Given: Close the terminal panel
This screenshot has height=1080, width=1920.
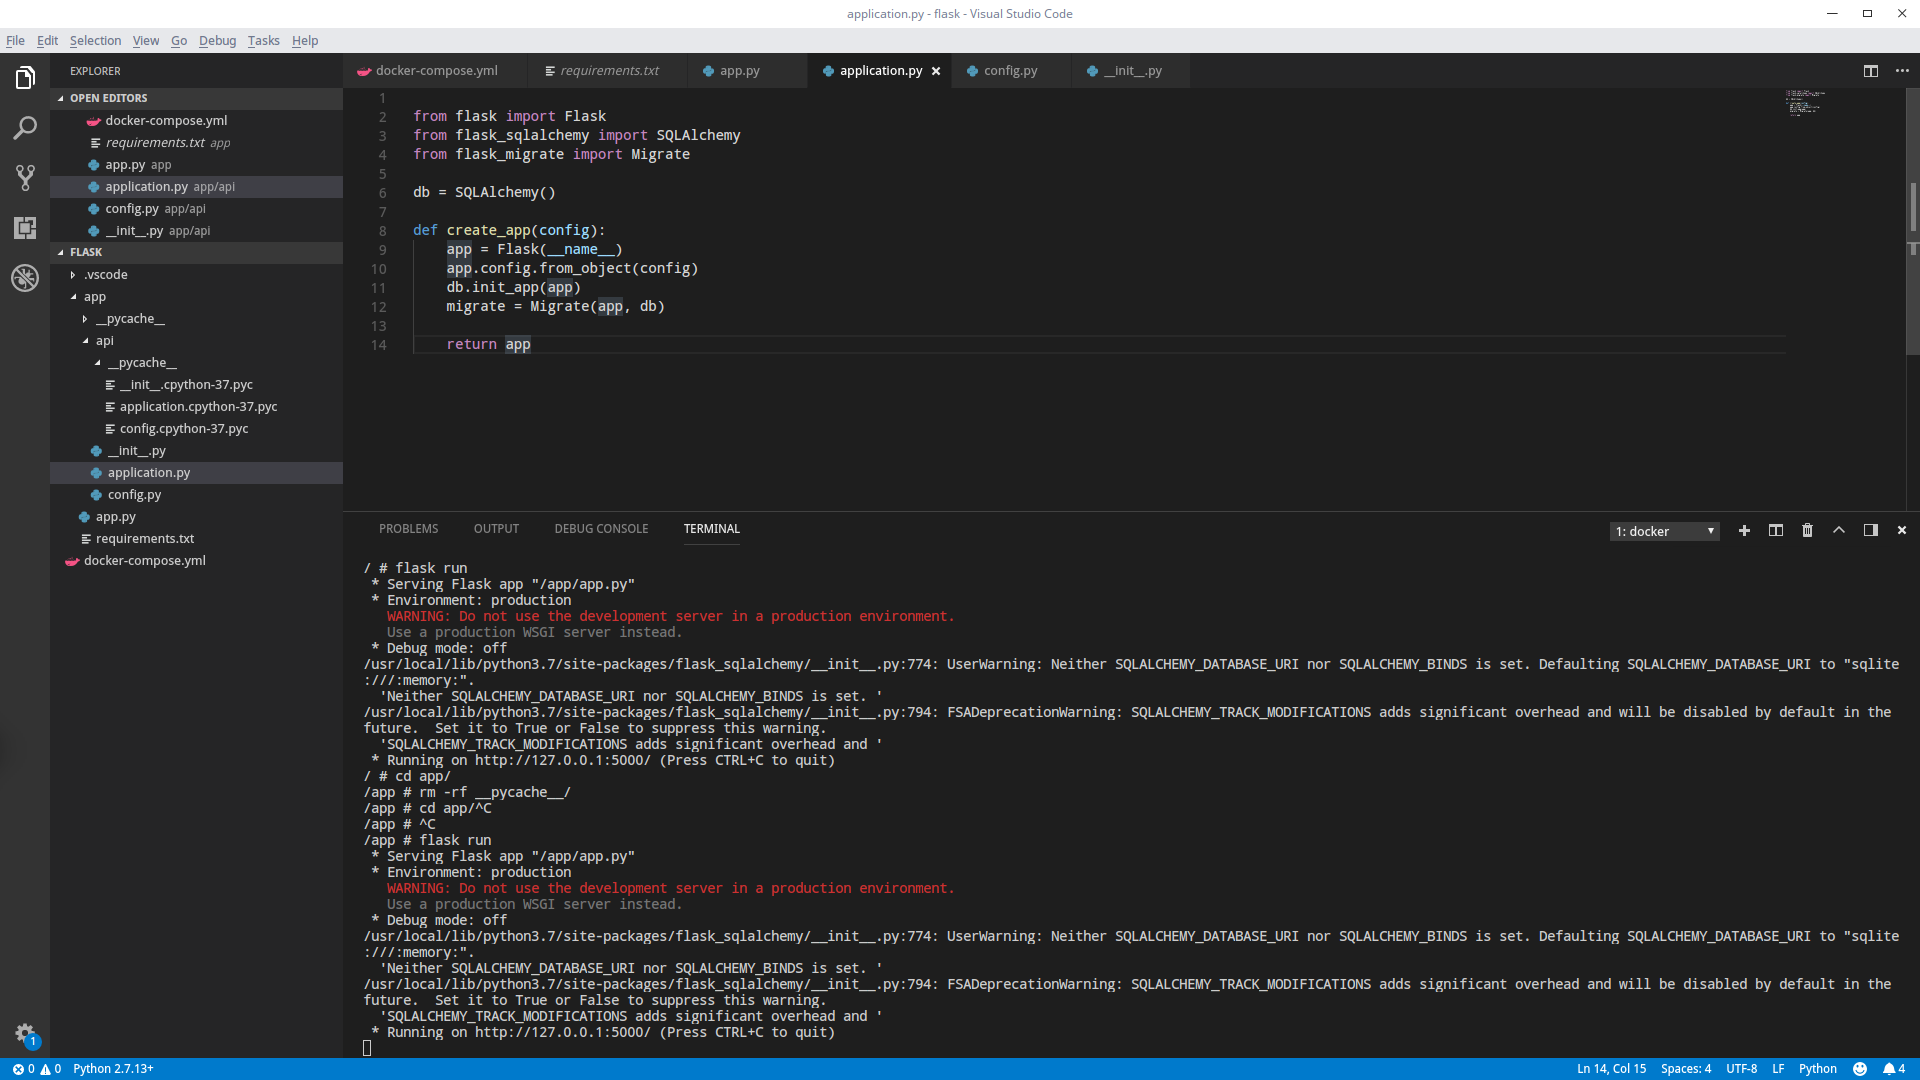Looking at the screenshot, I should [x=1902, y=531].
